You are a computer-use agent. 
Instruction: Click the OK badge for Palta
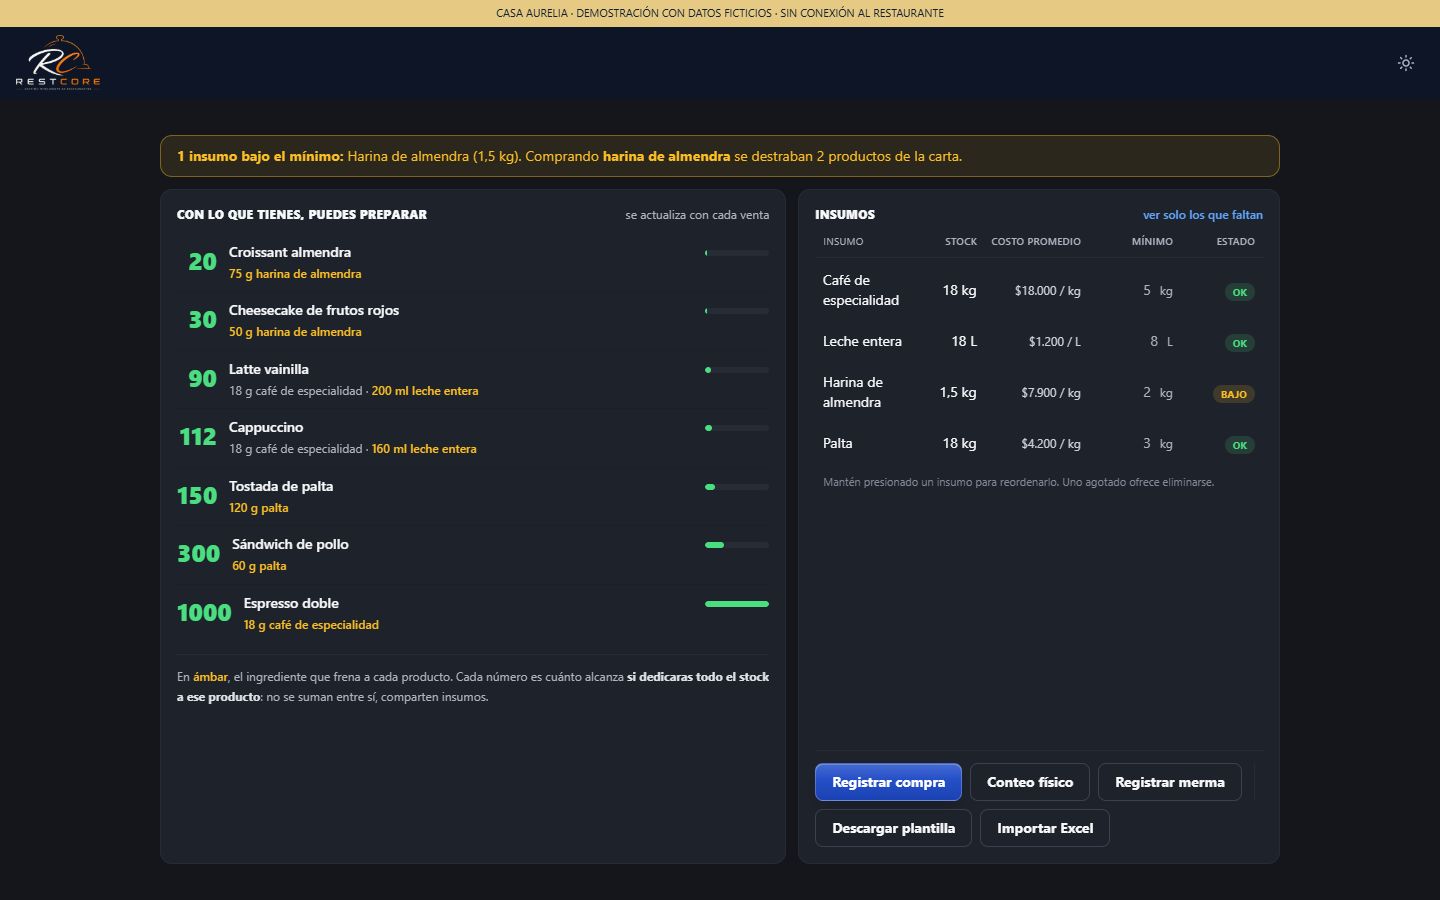1240,445
